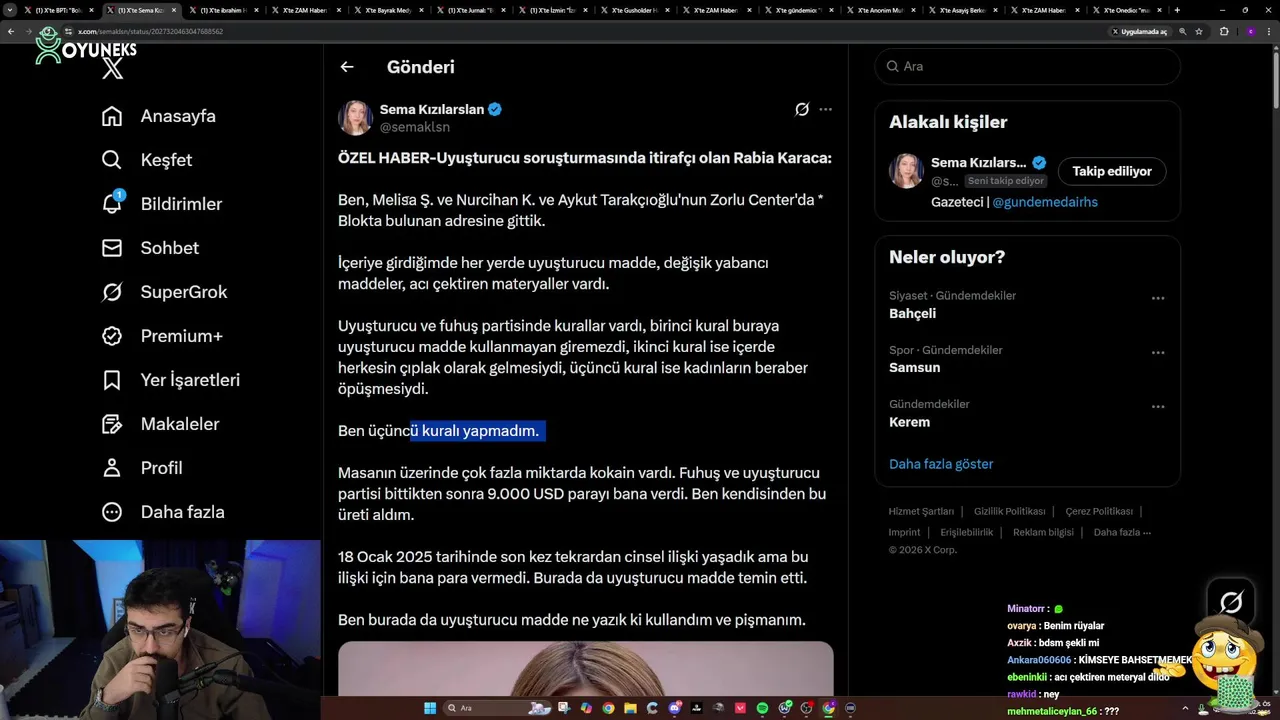Expand footer Daha fazla menu
This screenshot has height=720, width=1280.
point(1122,532)
